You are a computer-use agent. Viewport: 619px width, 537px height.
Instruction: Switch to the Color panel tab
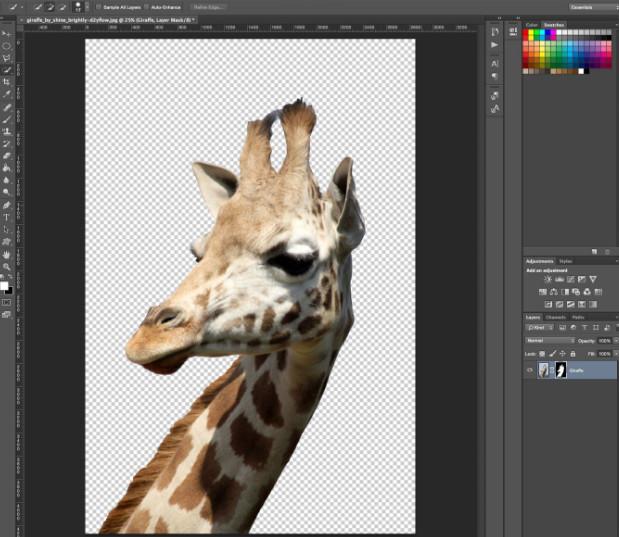coord(532,24)
